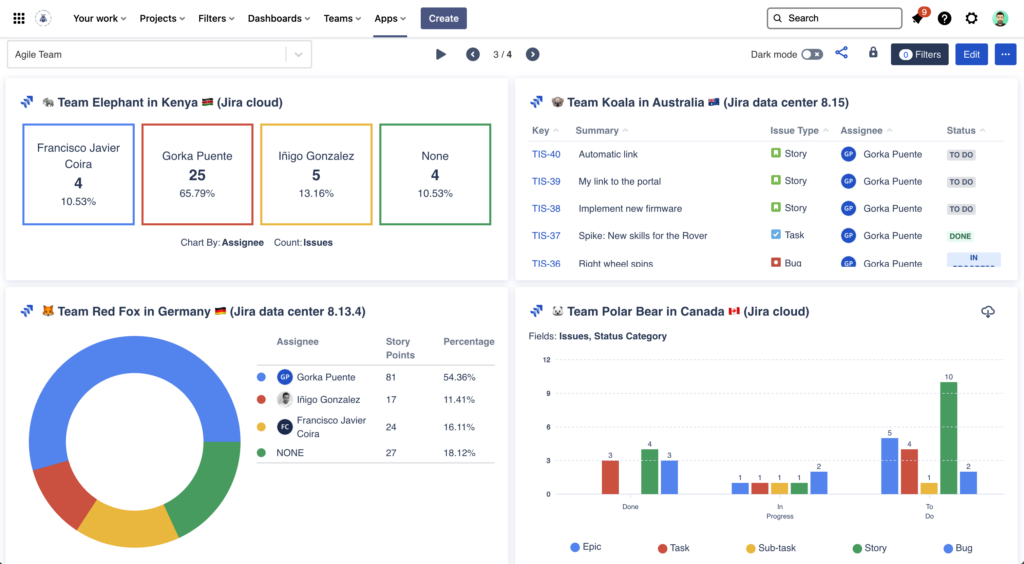Click Story type icon in TIS-38 row
Image resolution: width=1024 pixels, height=564 pixels.
click(x=776, y=208)
